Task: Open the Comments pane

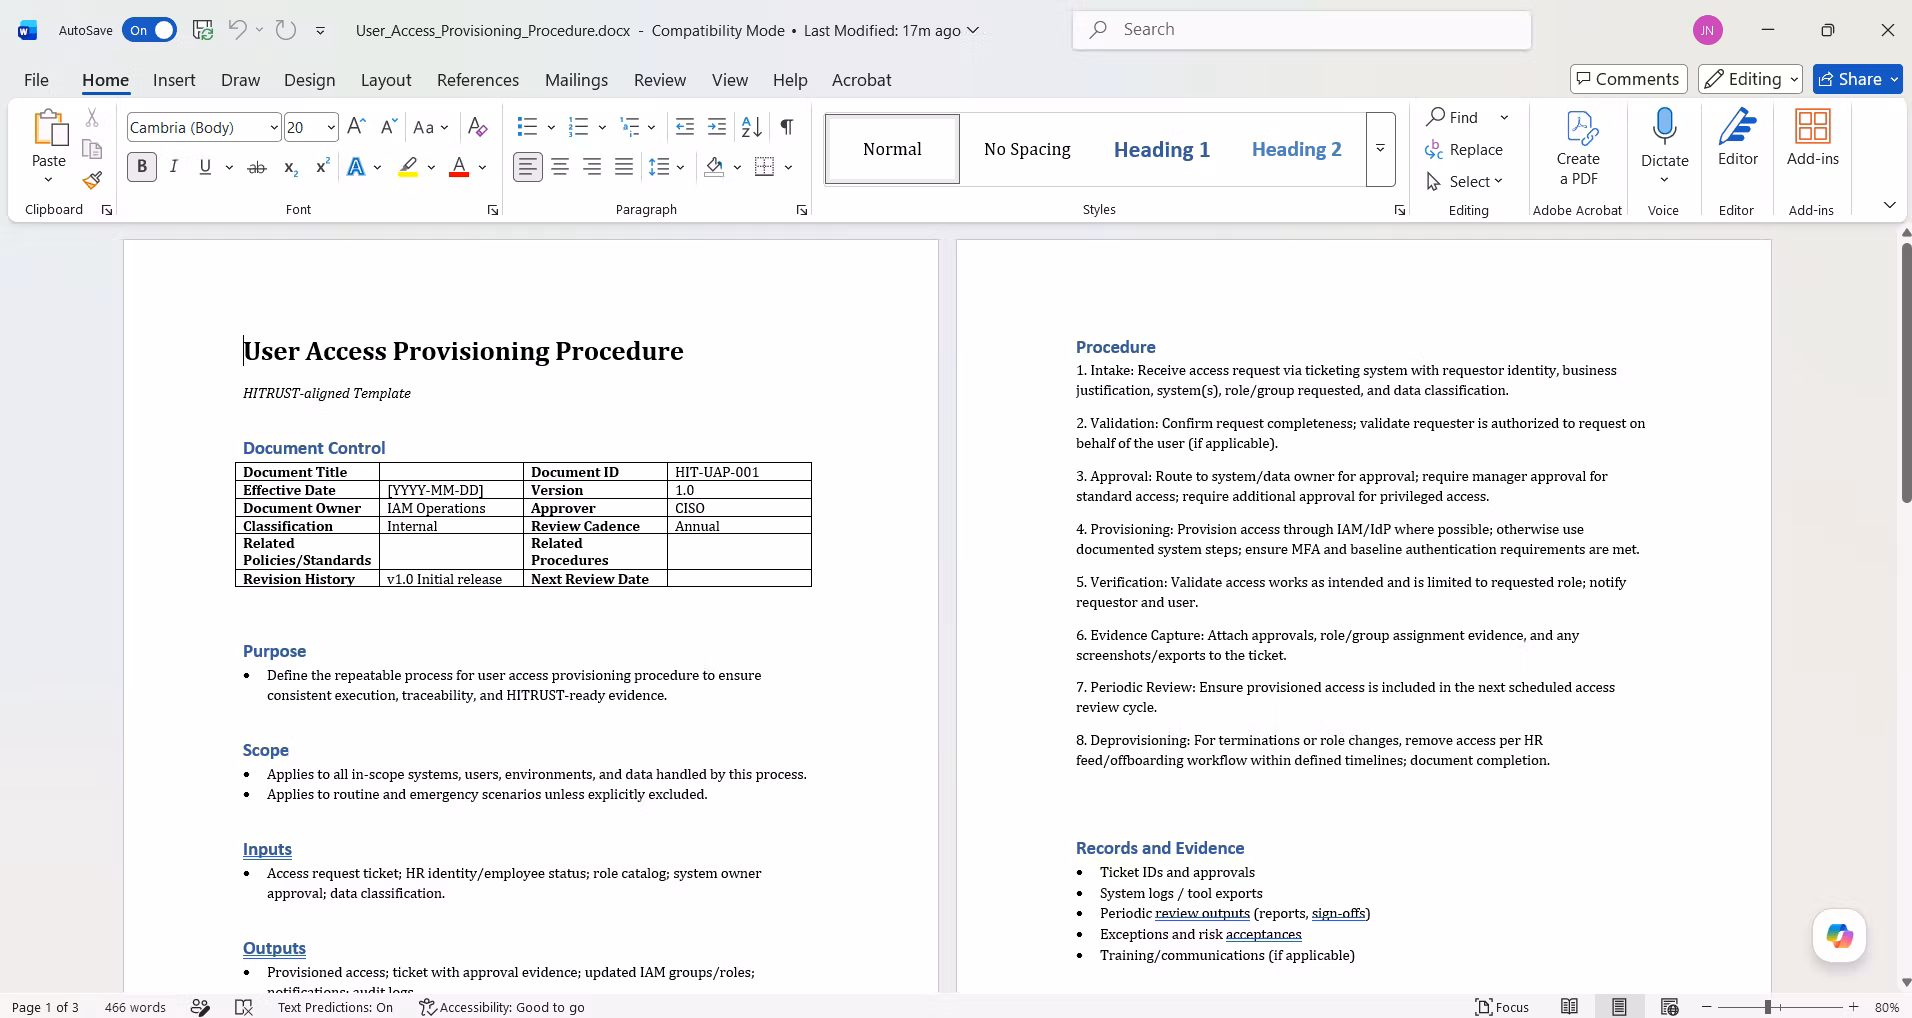Action: pyautogui.click(x=1629, y=79)
